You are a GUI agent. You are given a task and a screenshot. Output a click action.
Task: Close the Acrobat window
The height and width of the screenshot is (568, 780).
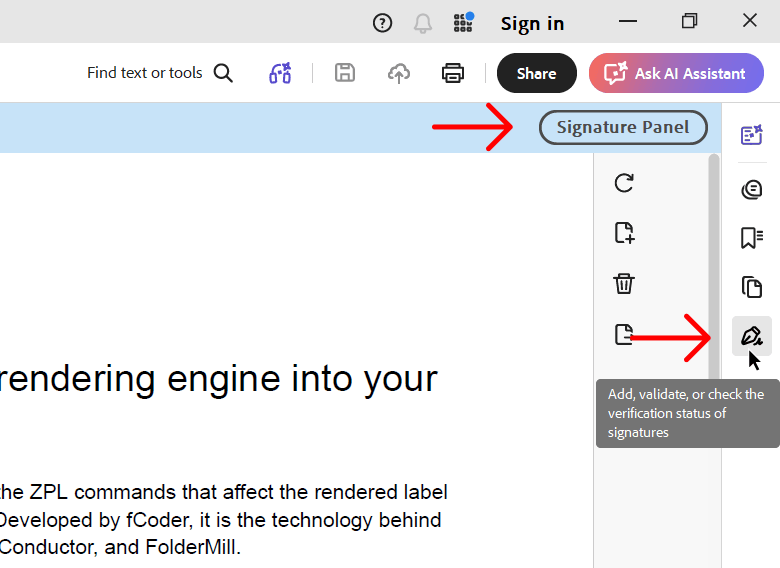750,20
